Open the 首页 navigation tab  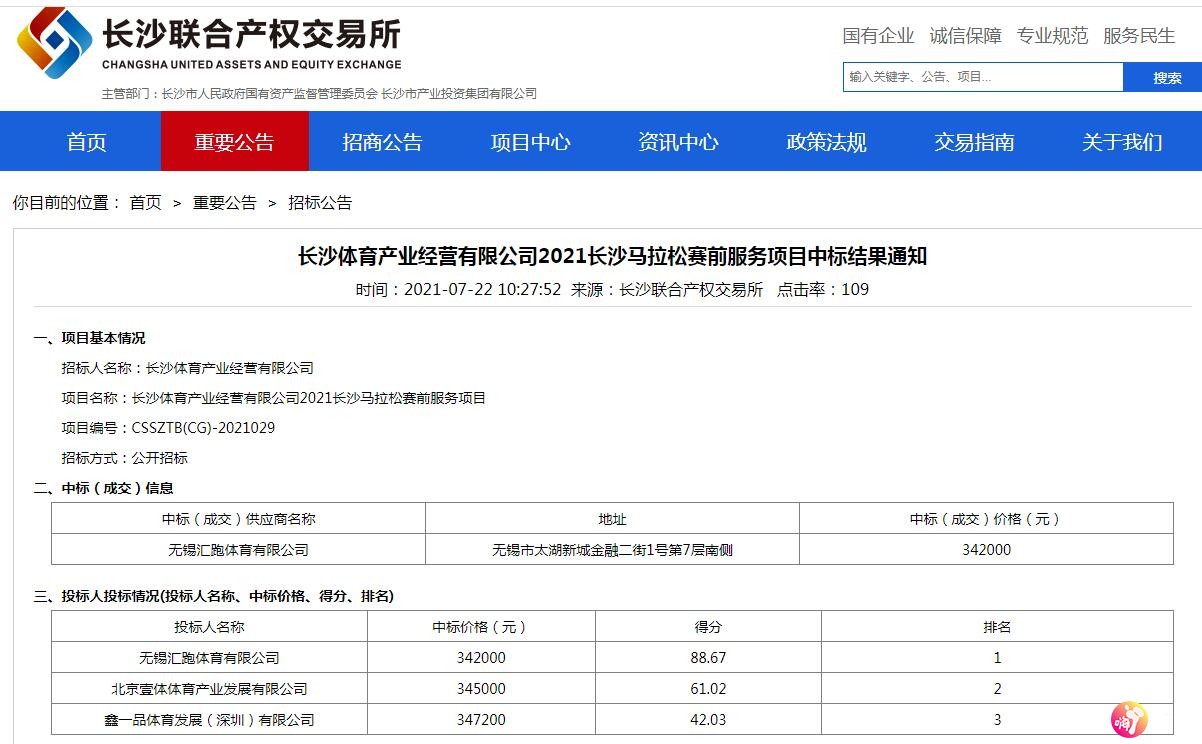pos(87,142)
